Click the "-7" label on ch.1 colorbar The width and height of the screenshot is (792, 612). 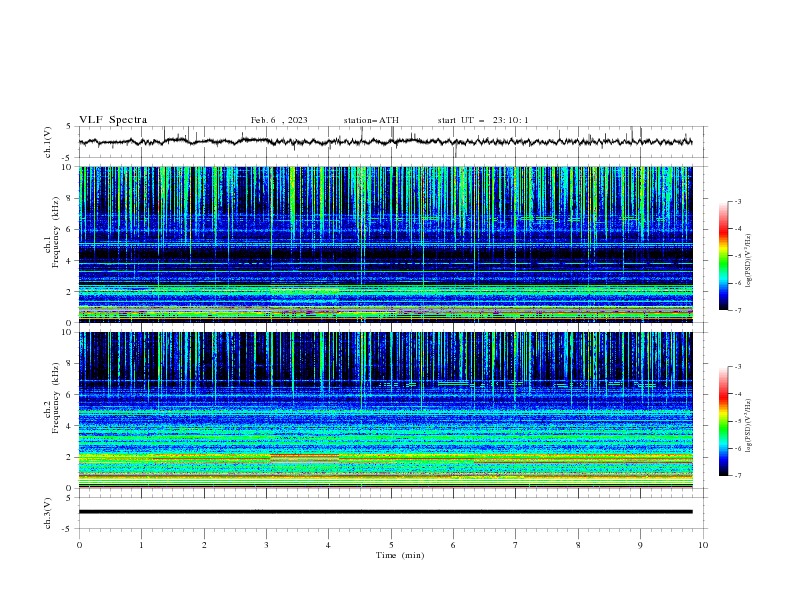point(738,310)
